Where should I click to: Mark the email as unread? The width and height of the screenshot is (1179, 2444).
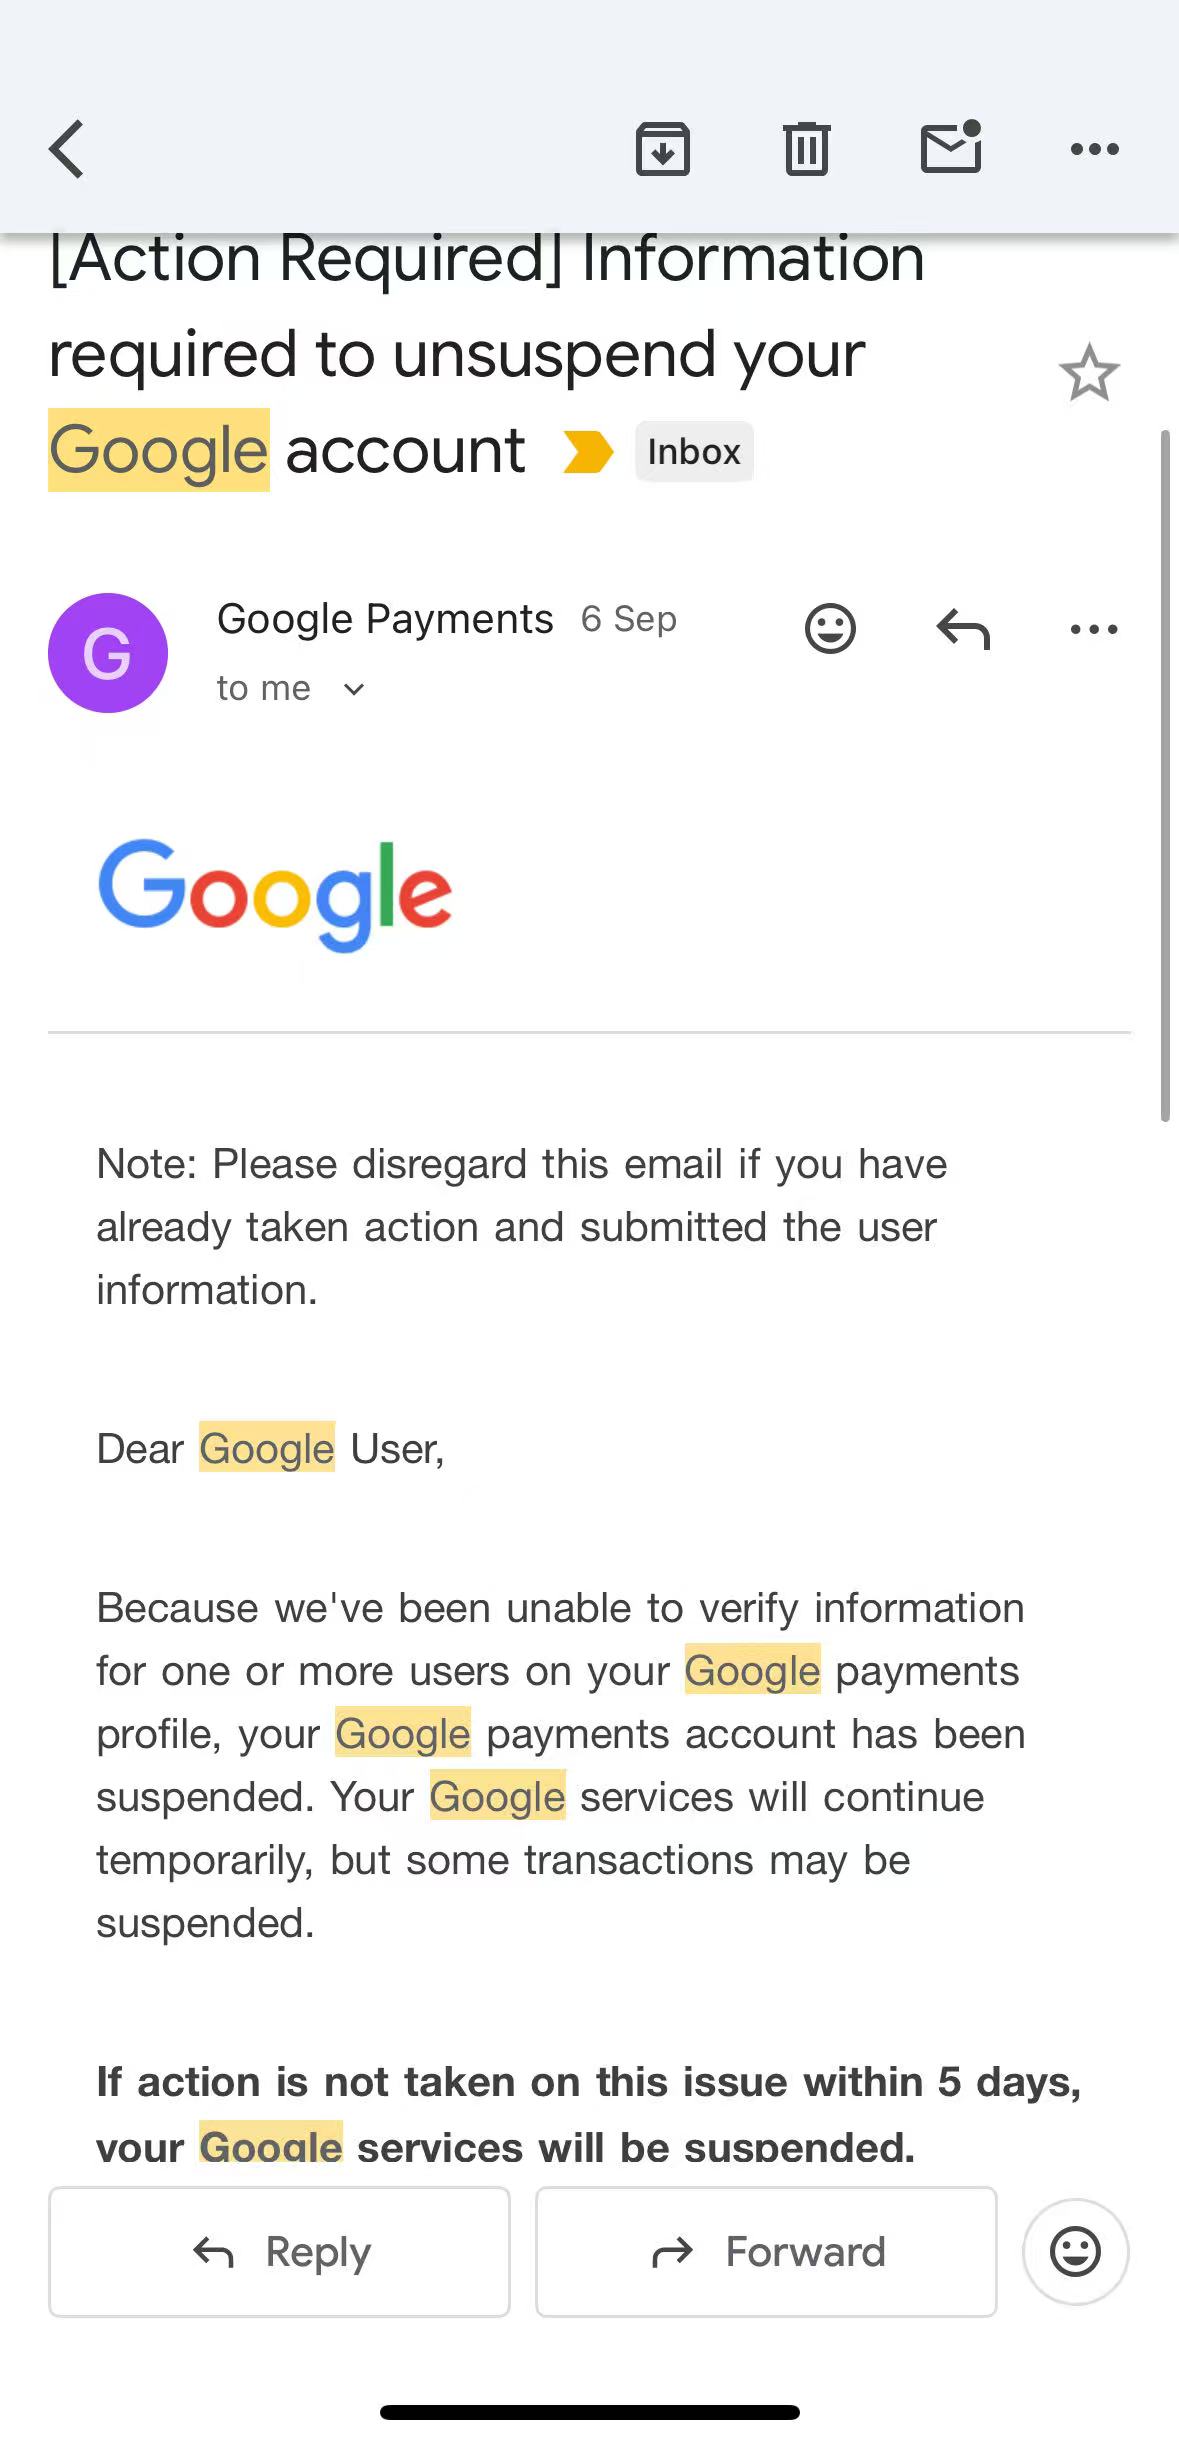pyautogui.click(x=951, y=147)
